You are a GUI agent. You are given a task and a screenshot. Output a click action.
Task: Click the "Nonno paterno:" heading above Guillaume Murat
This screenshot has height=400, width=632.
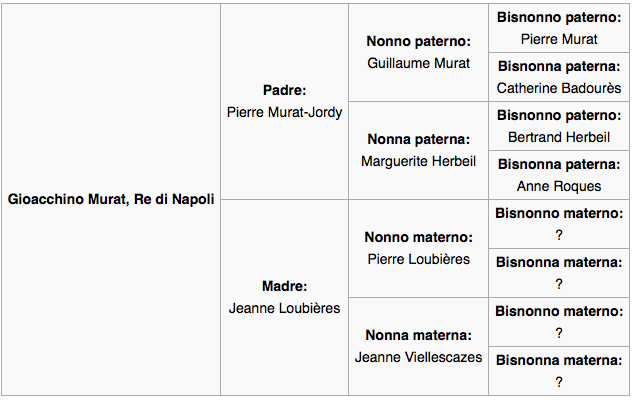point(418,41)
